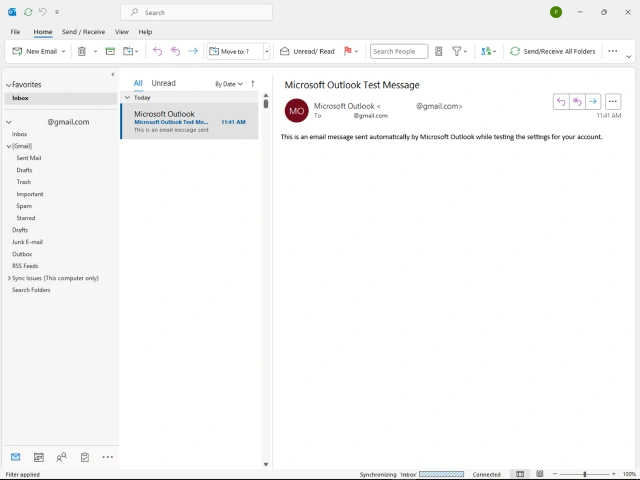Open the Outbox folder
This screenshot has height=480, width=640.
[22, 254]
